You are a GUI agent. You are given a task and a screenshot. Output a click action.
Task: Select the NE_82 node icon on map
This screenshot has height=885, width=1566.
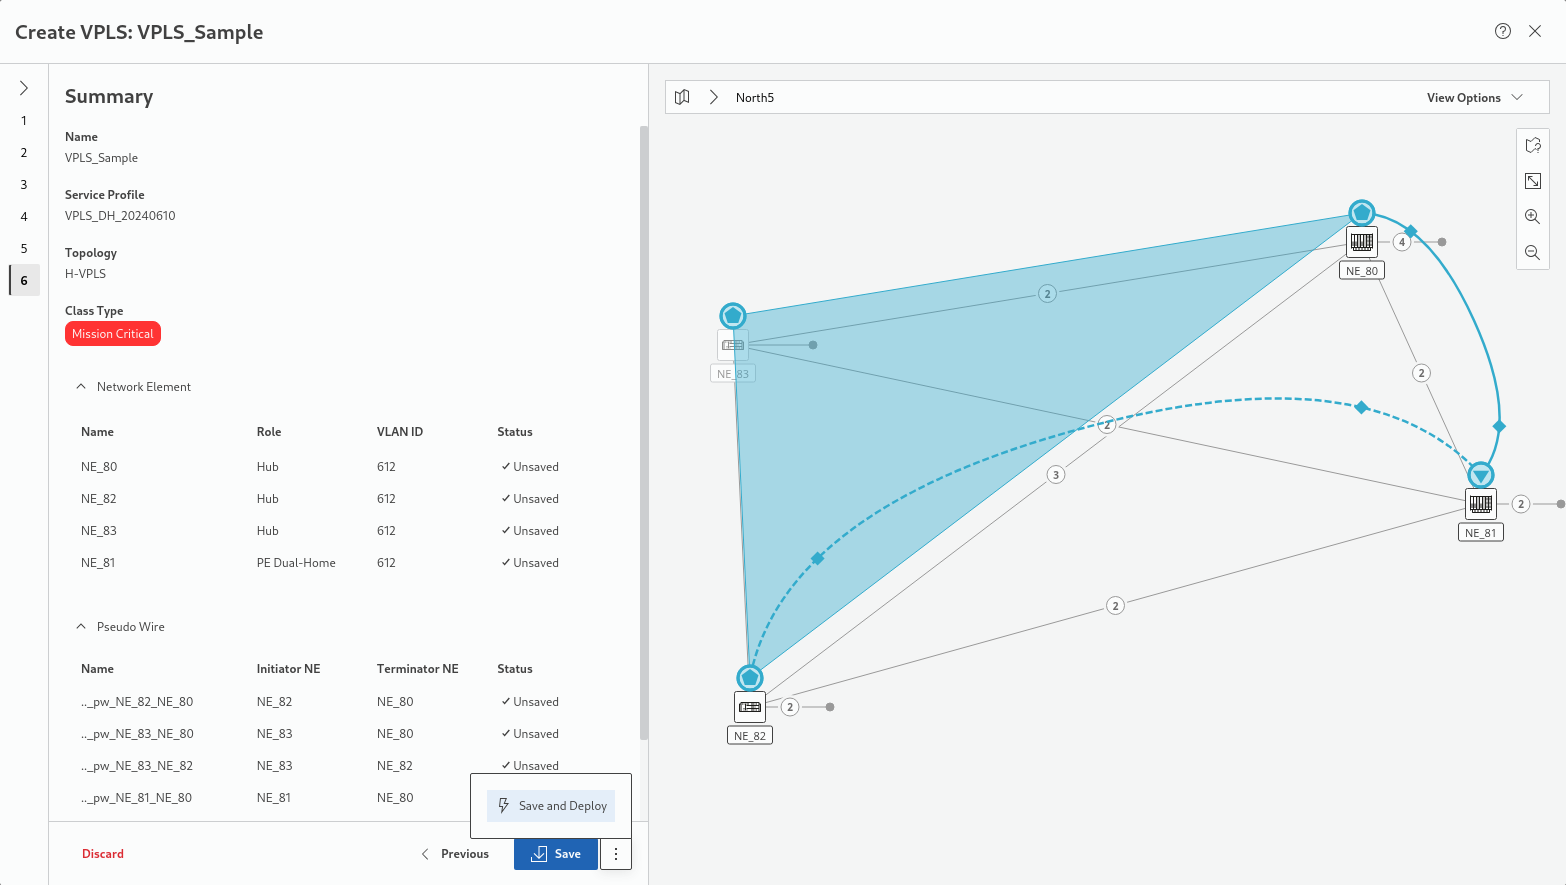(x=750, y=707)
